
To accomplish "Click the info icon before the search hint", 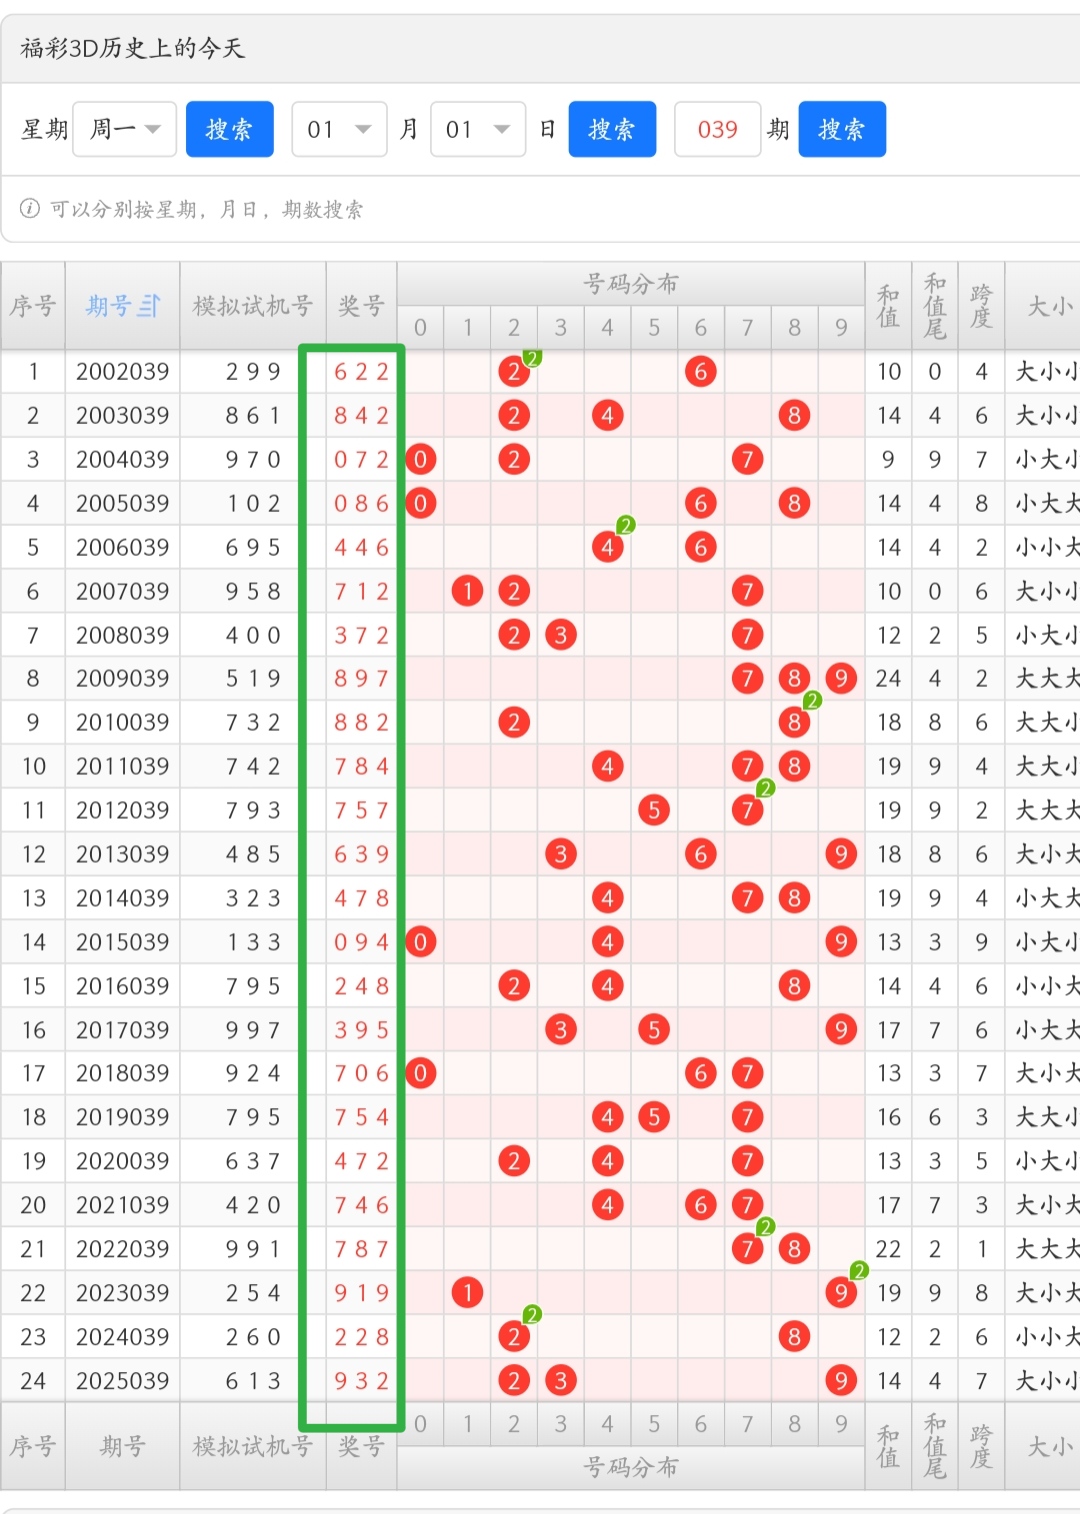I will pyautogui.click(x=30, y=208).
